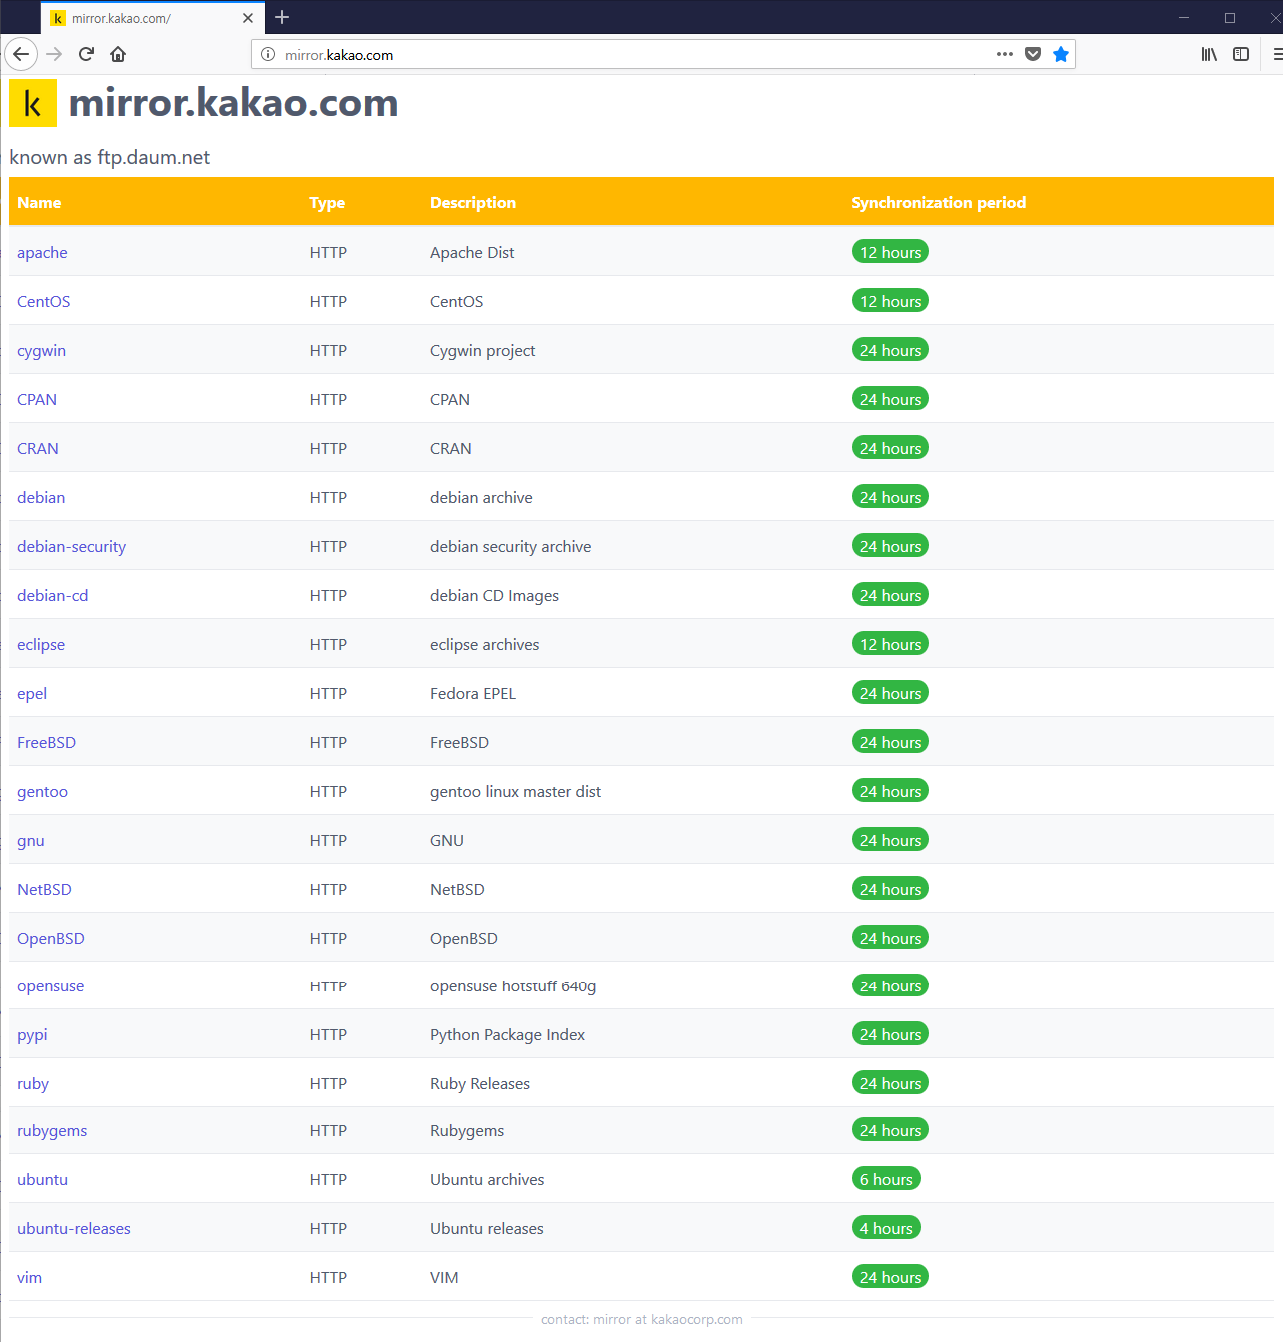This screenshot has height=1342, width=1283.
Task: Reload the current page
Action: point(86,54)
